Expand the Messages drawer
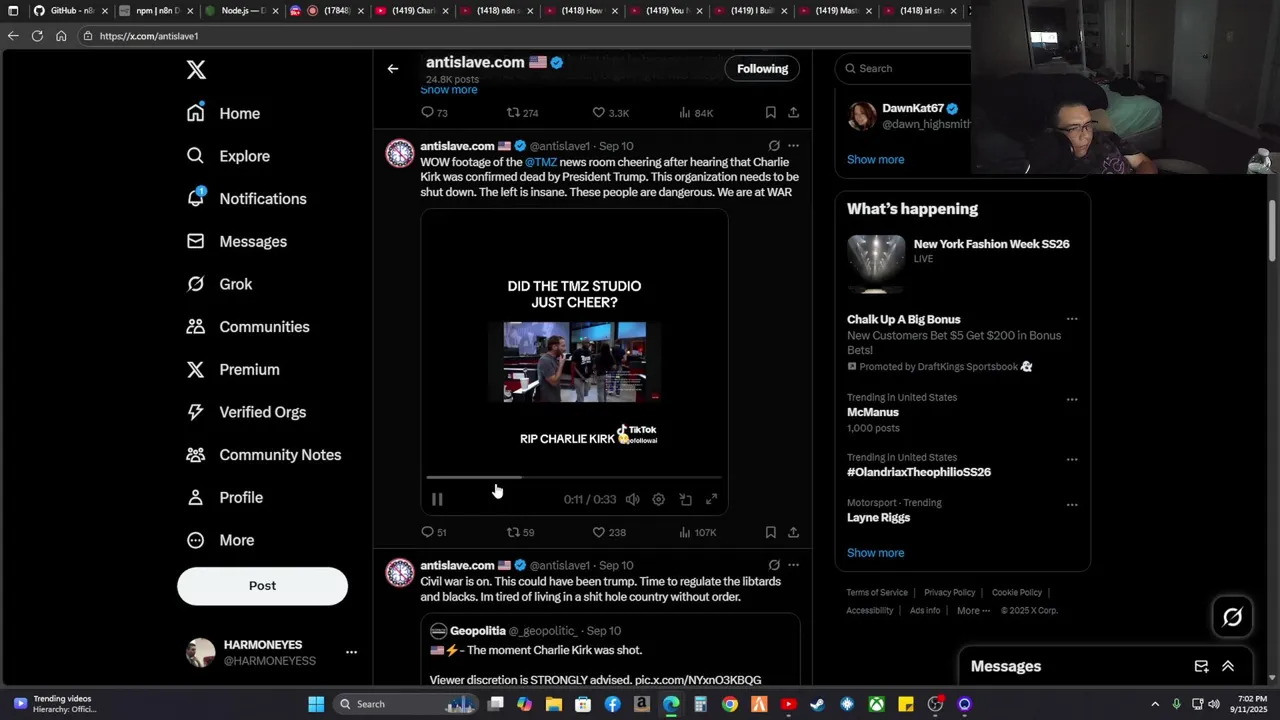Image resolution: width=1280 pixels, height=720 pixels. tap(1228, 666)
